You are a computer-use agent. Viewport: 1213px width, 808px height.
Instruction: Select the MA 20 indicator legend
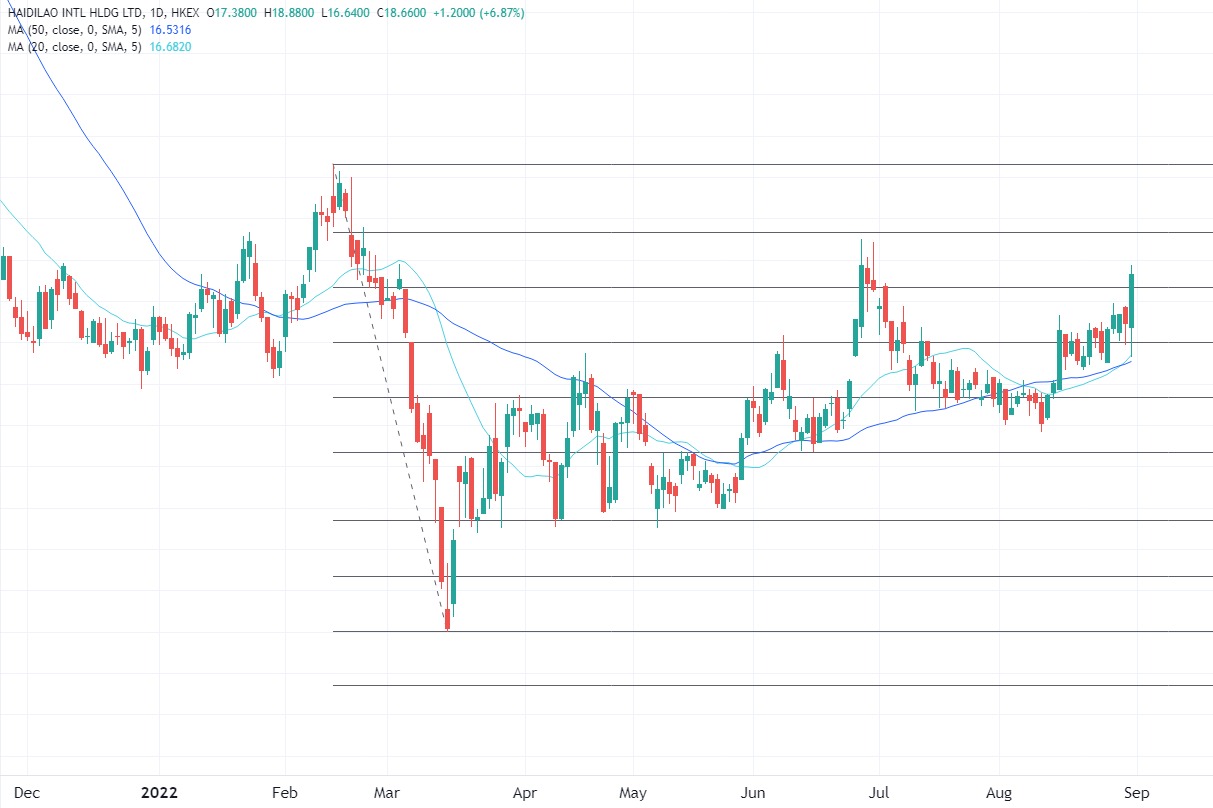click(72, 46)
